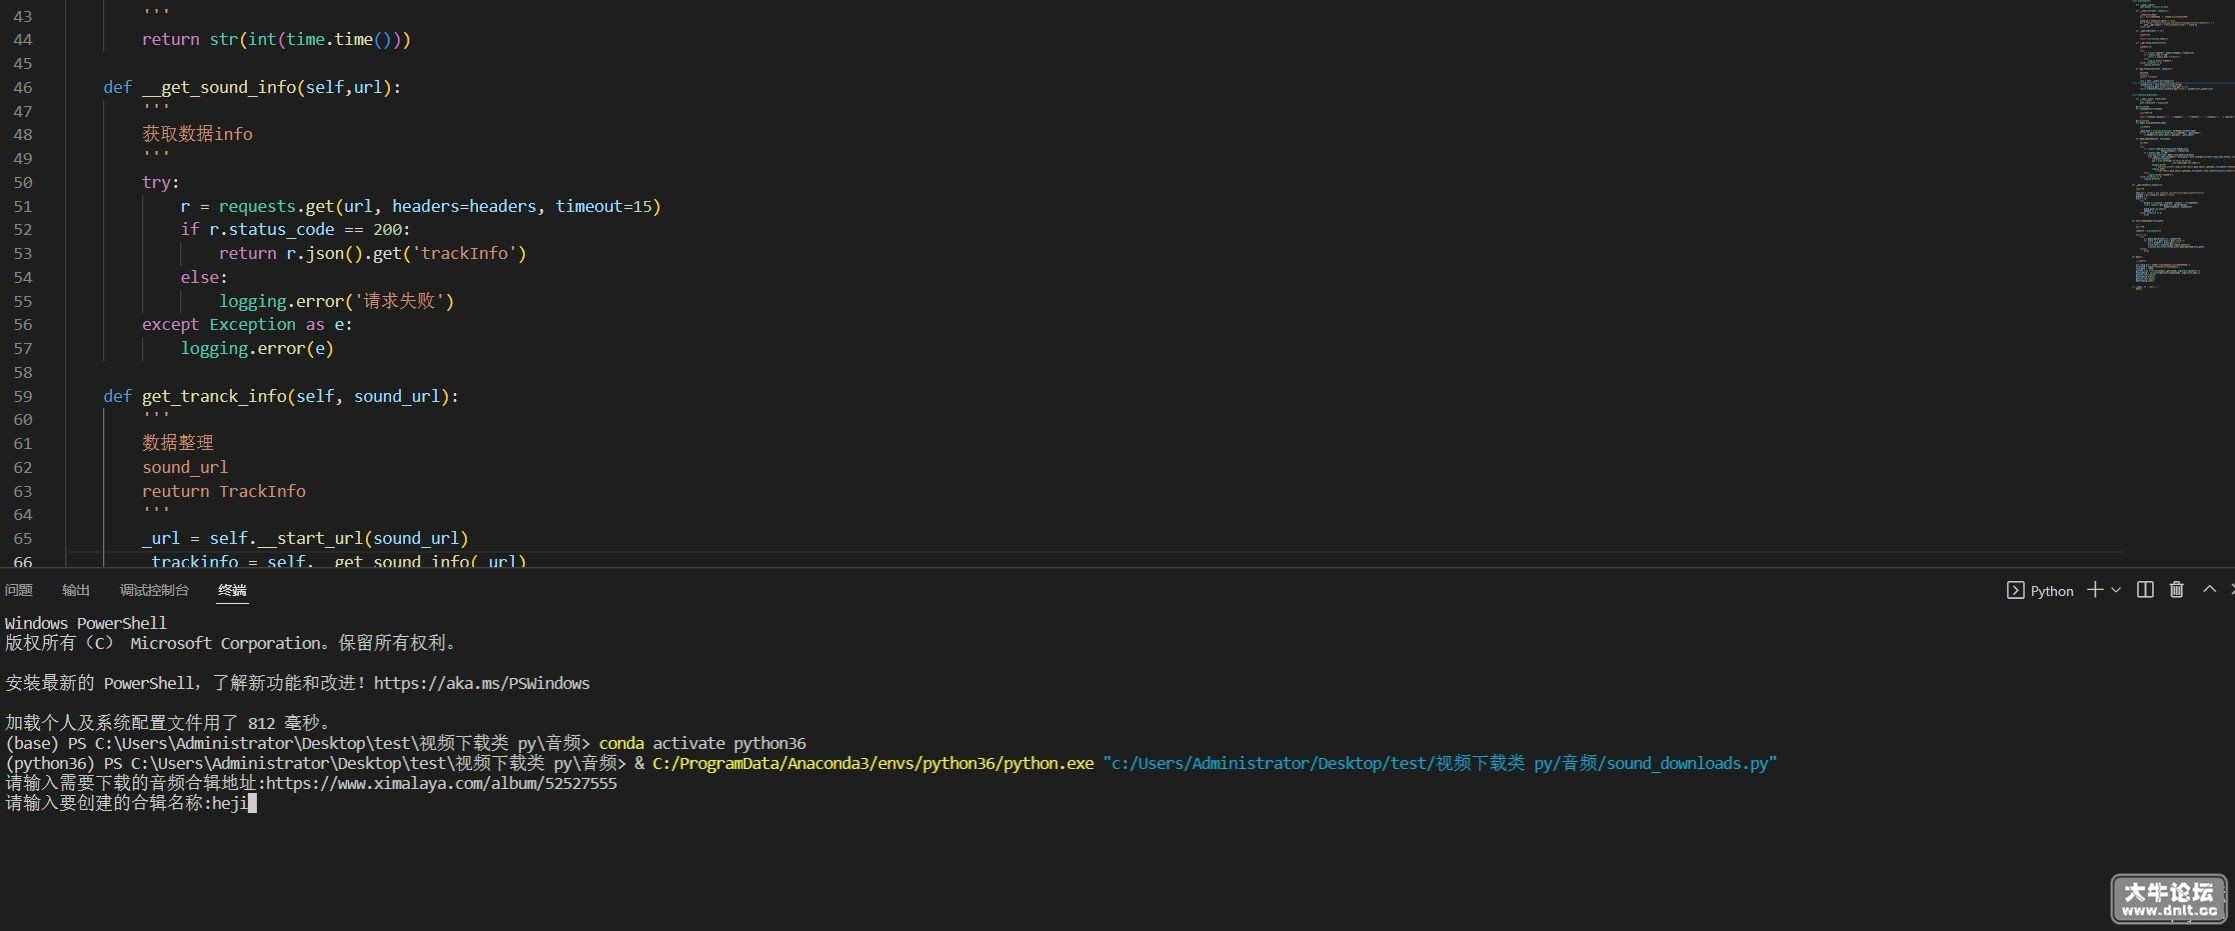Click 'logging.error(e)' on line 57
The height and width of the screenshot is (931, 2235).
coord(257,348)
